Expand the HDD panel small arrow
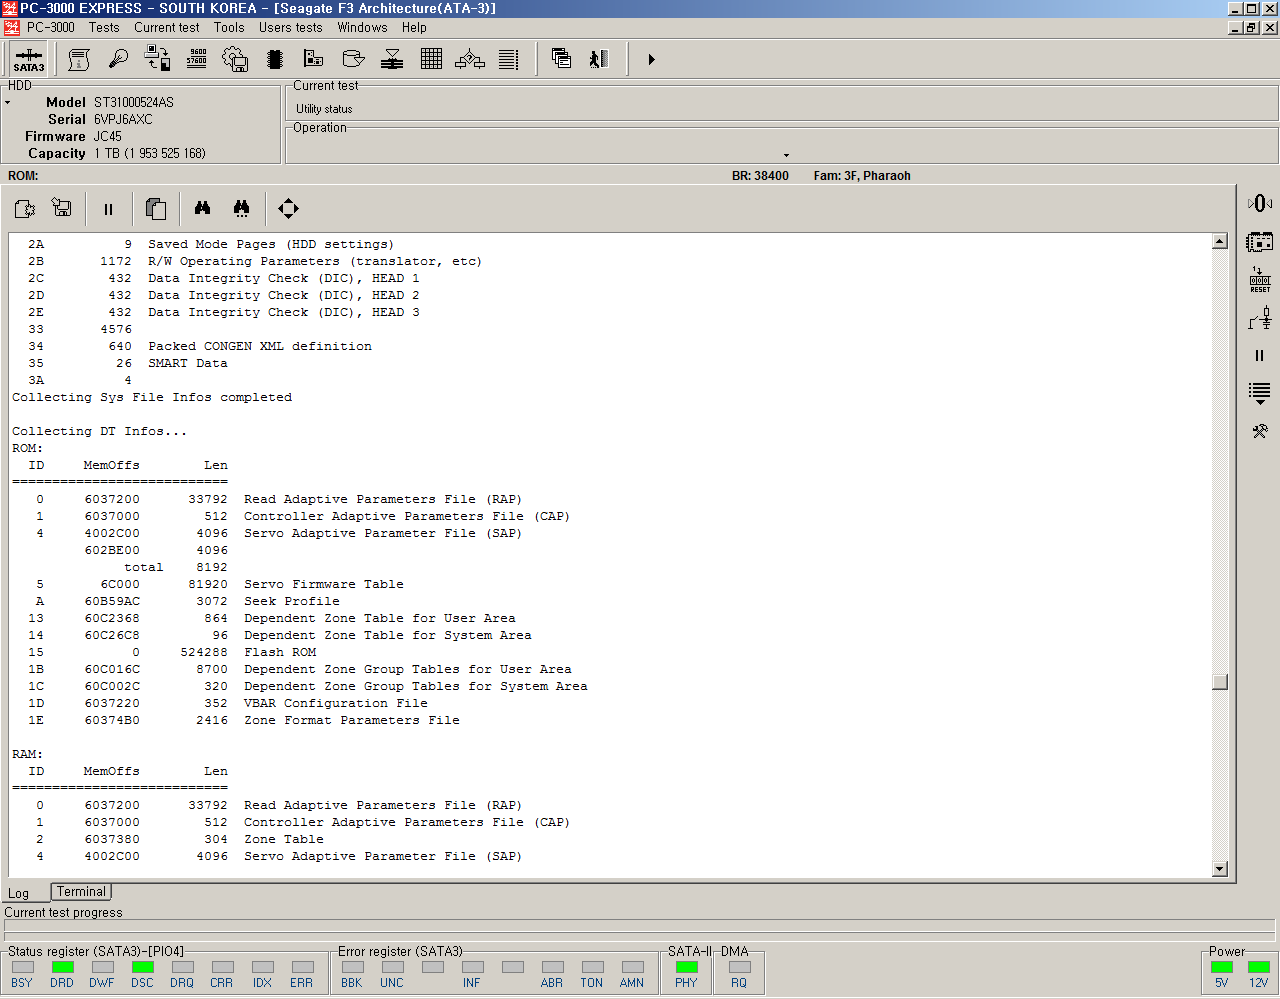 [x=7, y=103]
